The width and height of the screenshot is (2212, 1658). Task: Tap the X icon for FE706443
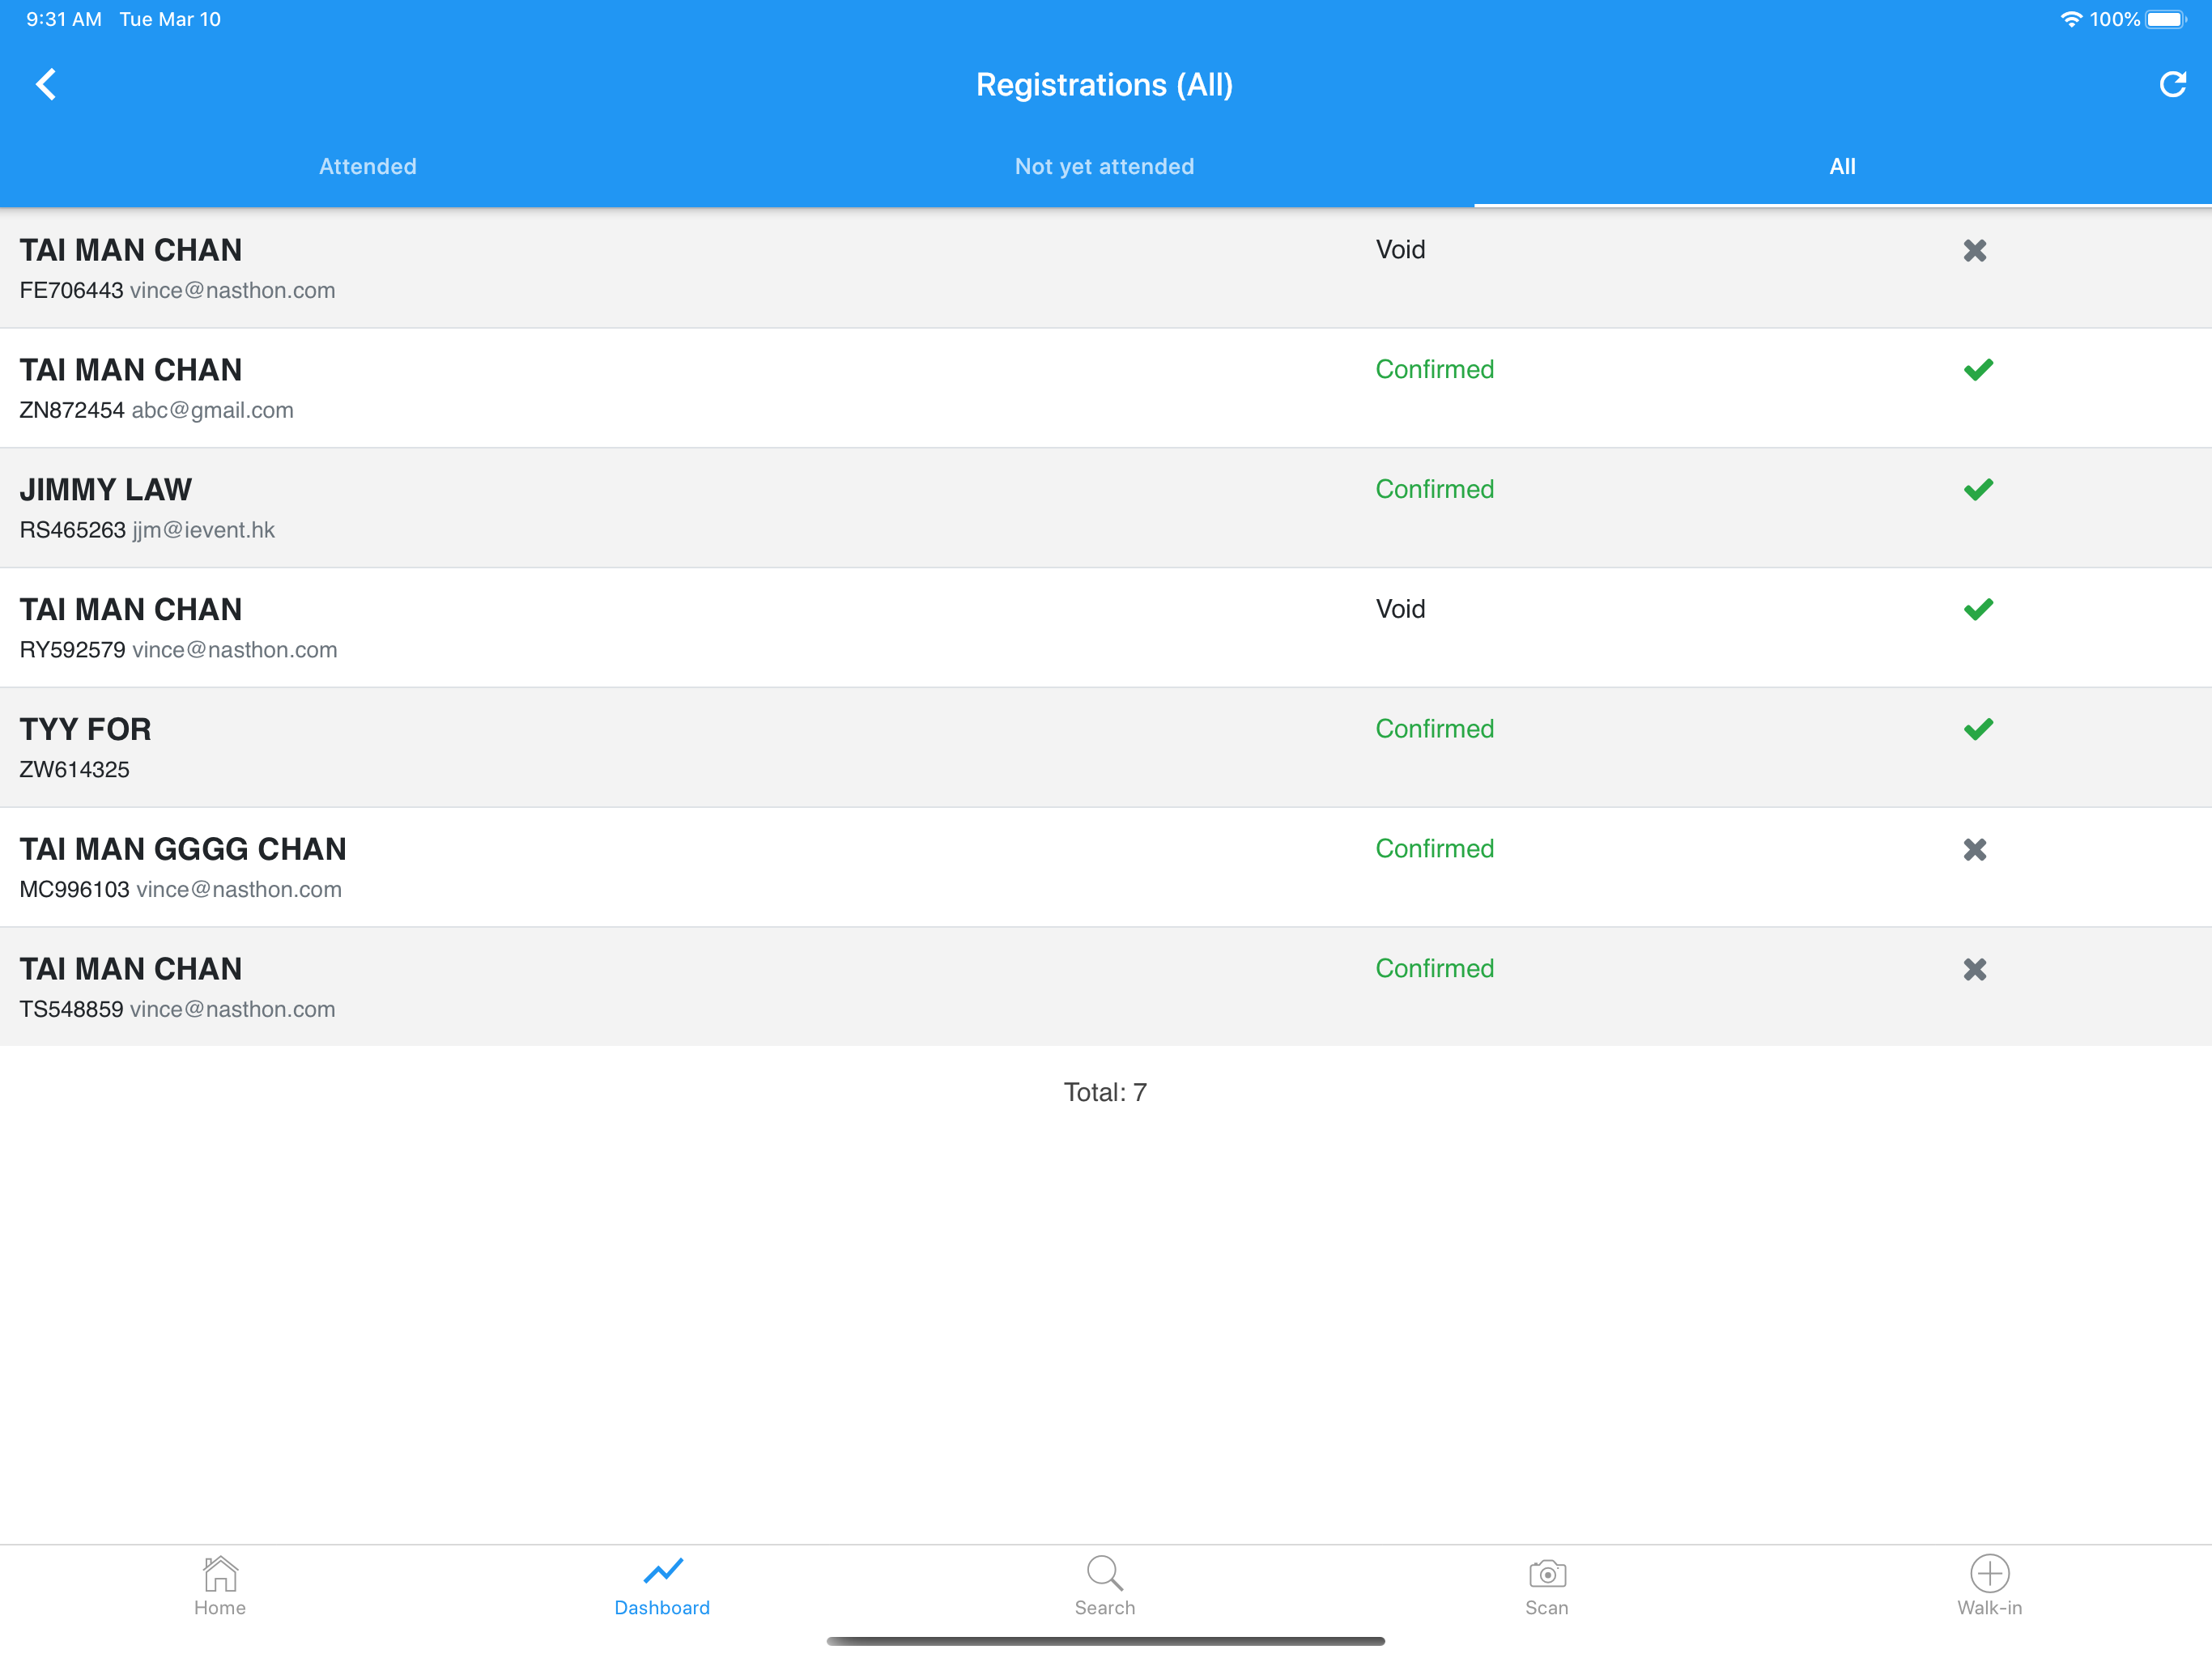(1974, 250)
